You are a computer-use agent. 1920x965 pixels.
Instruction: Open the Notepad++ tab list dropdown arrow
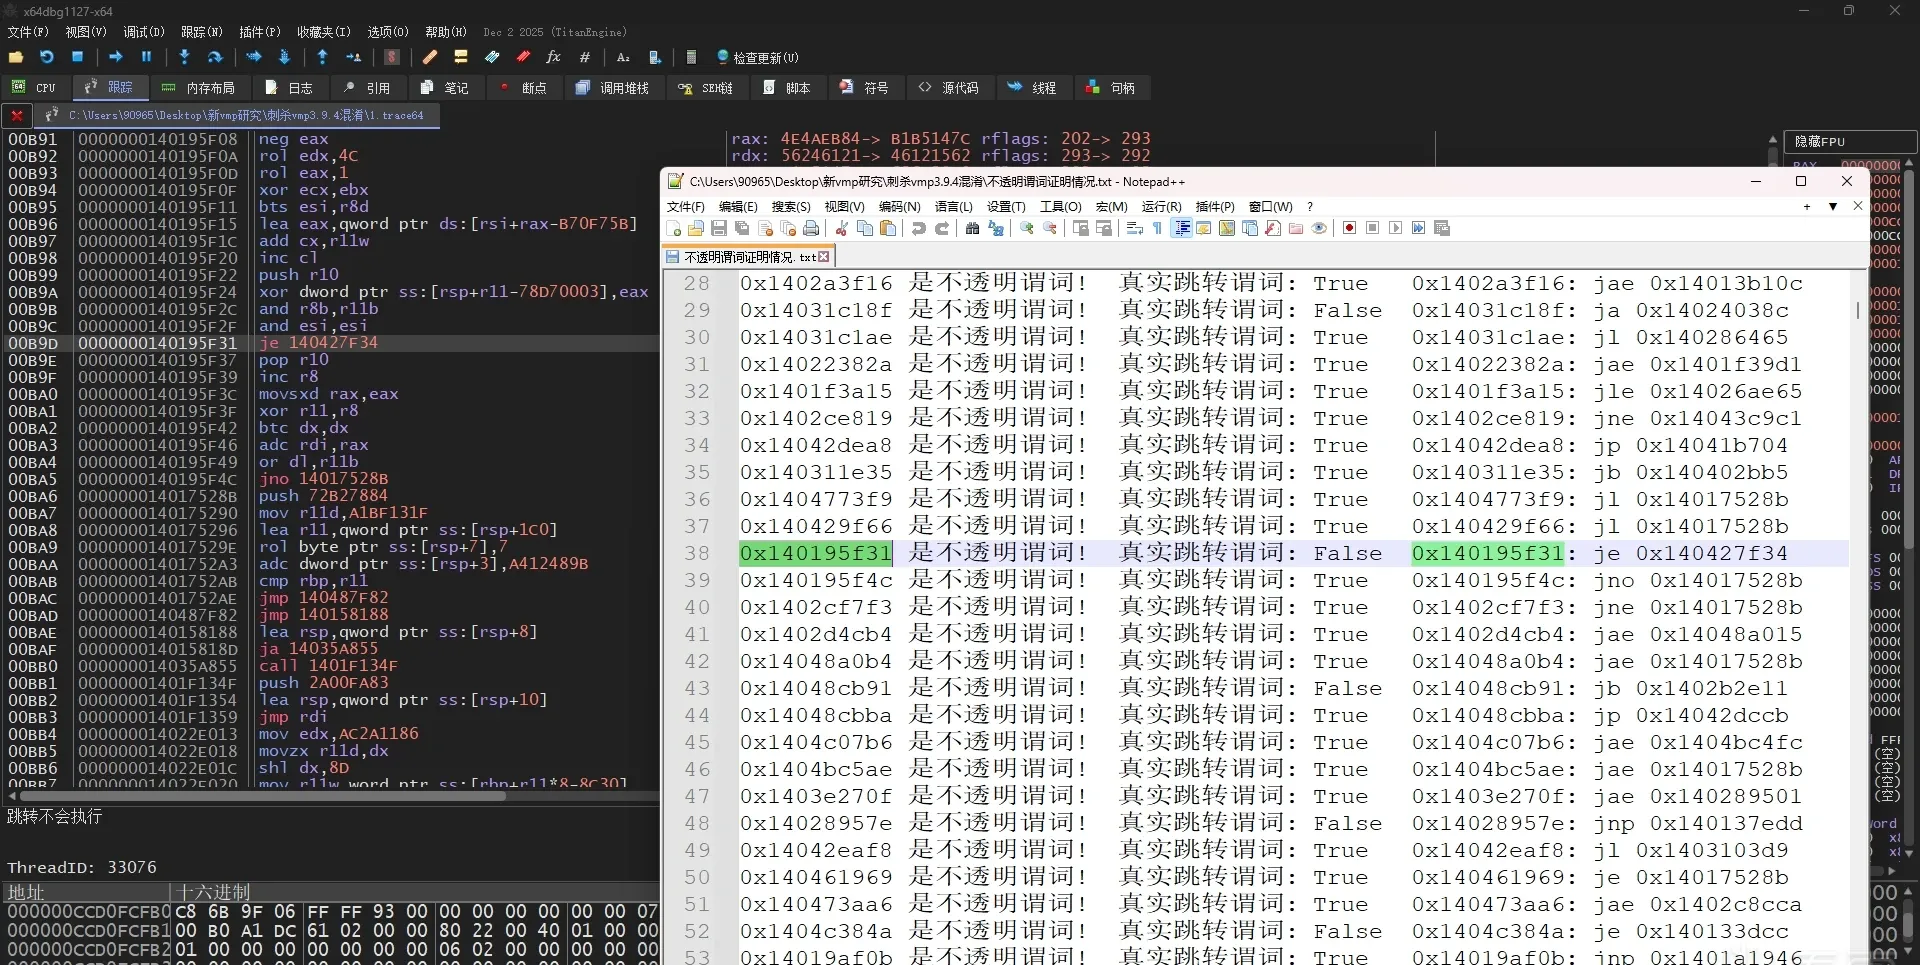coord(1833,206)
